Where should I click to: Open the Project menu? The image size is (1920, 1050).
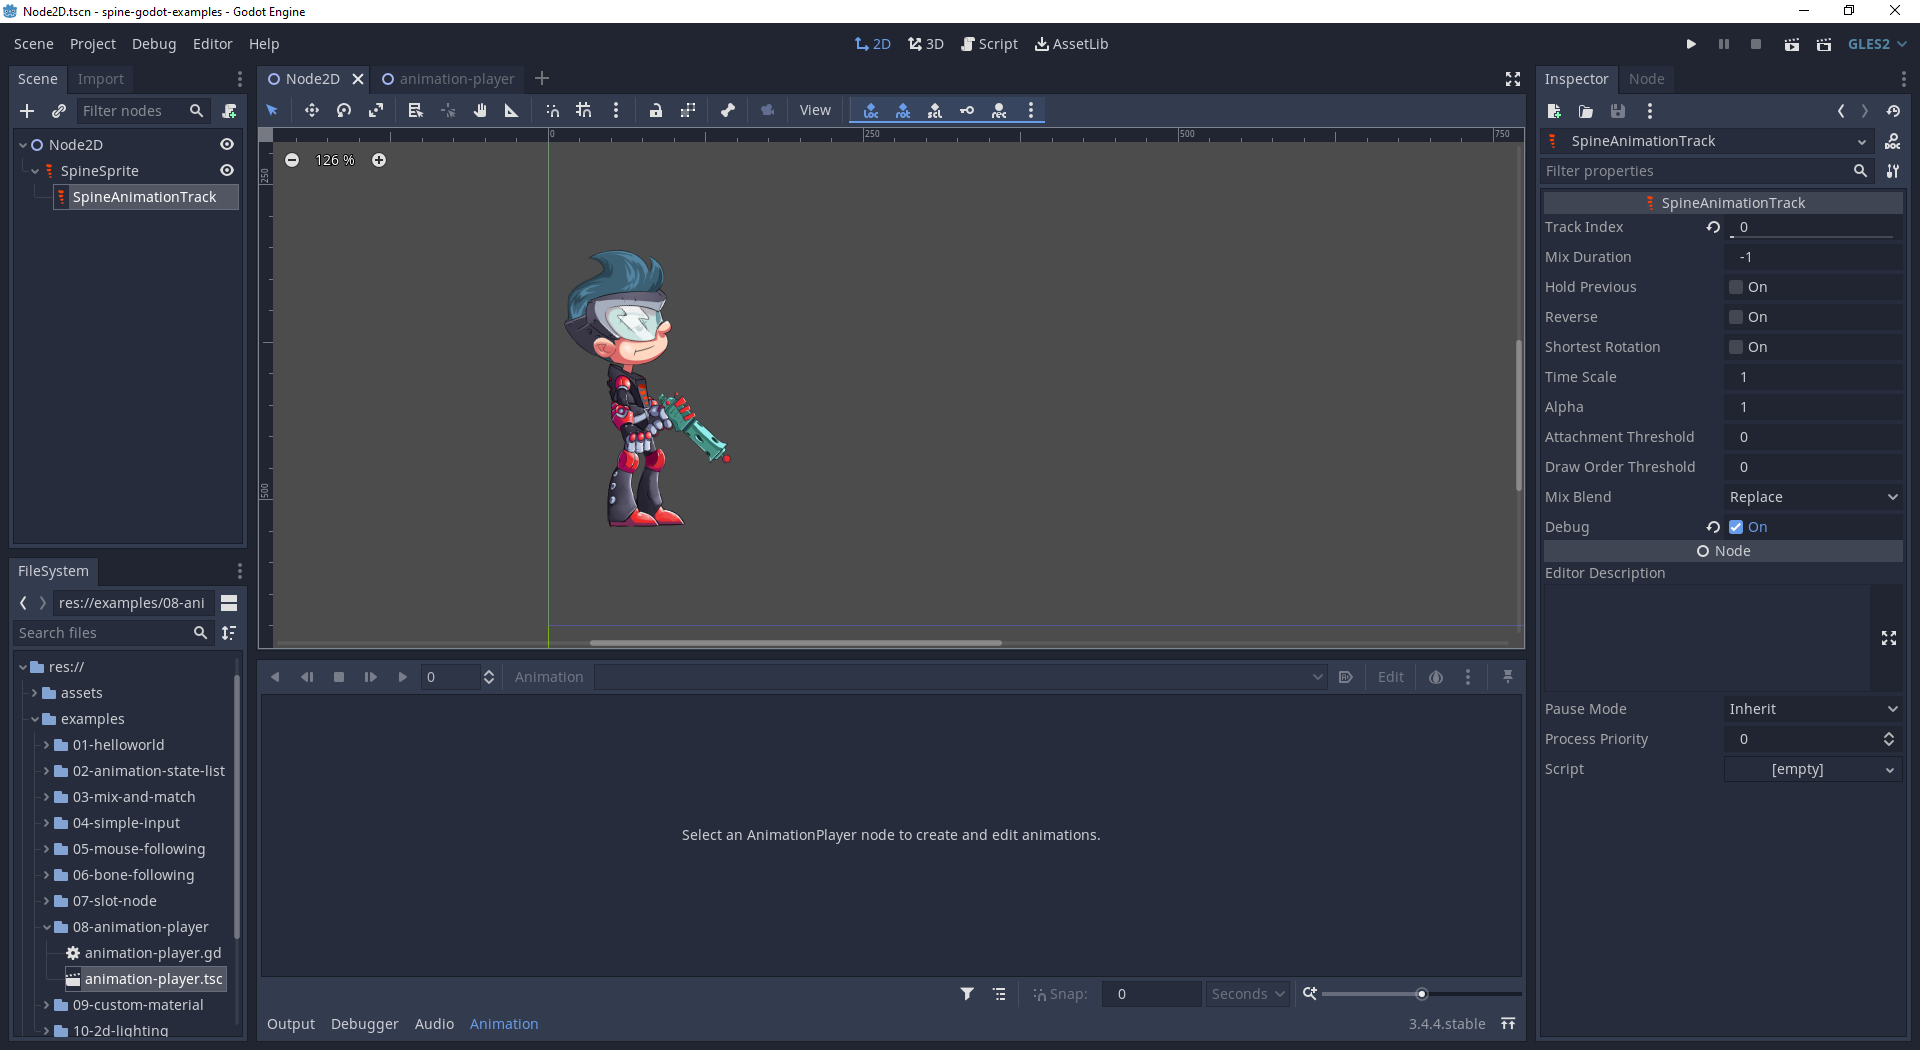pyautogui.click(x=93, y=44)
